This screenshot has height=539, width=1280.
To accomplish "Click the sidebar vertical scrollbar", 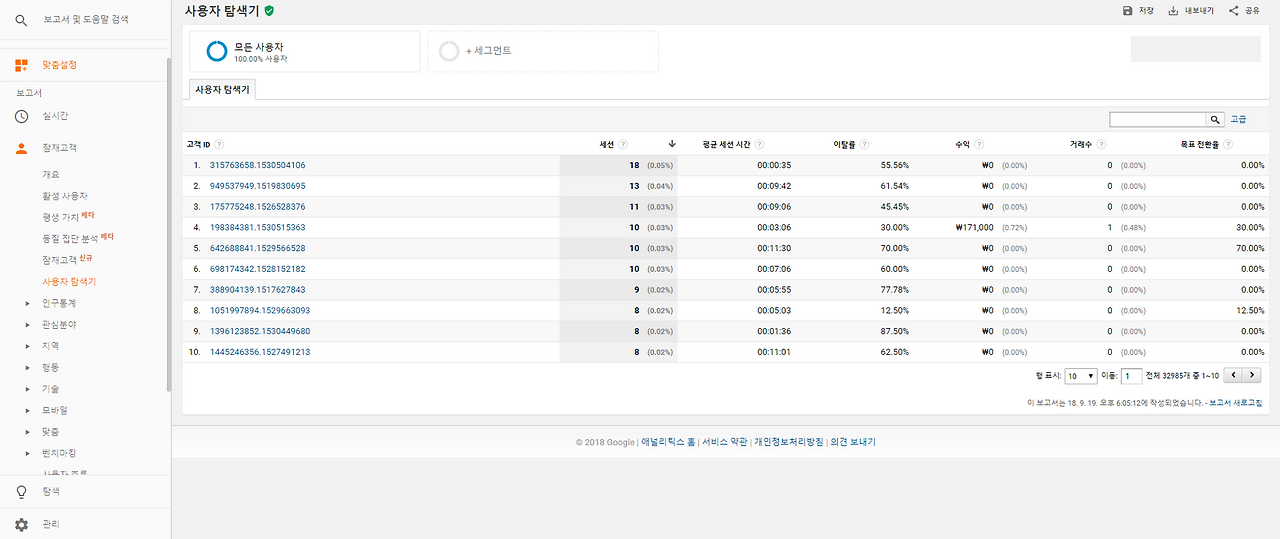I will [168, 225].
